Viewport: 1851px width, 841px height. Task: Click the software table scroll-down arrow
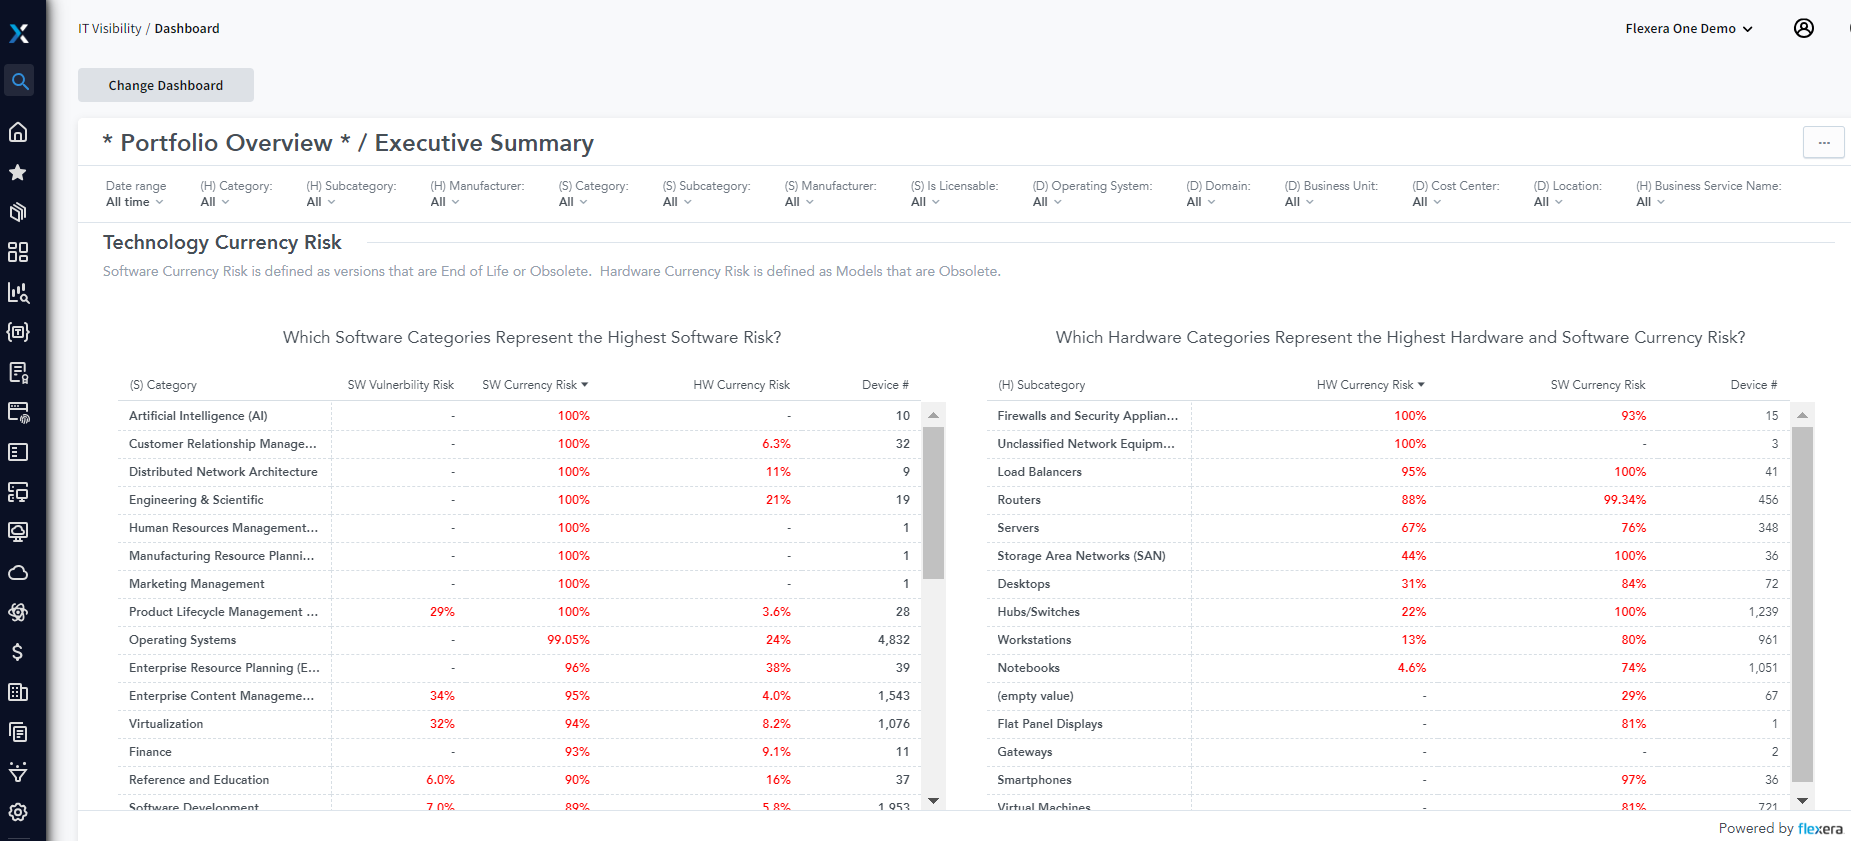pyautogui.click(x=934, y=800)
